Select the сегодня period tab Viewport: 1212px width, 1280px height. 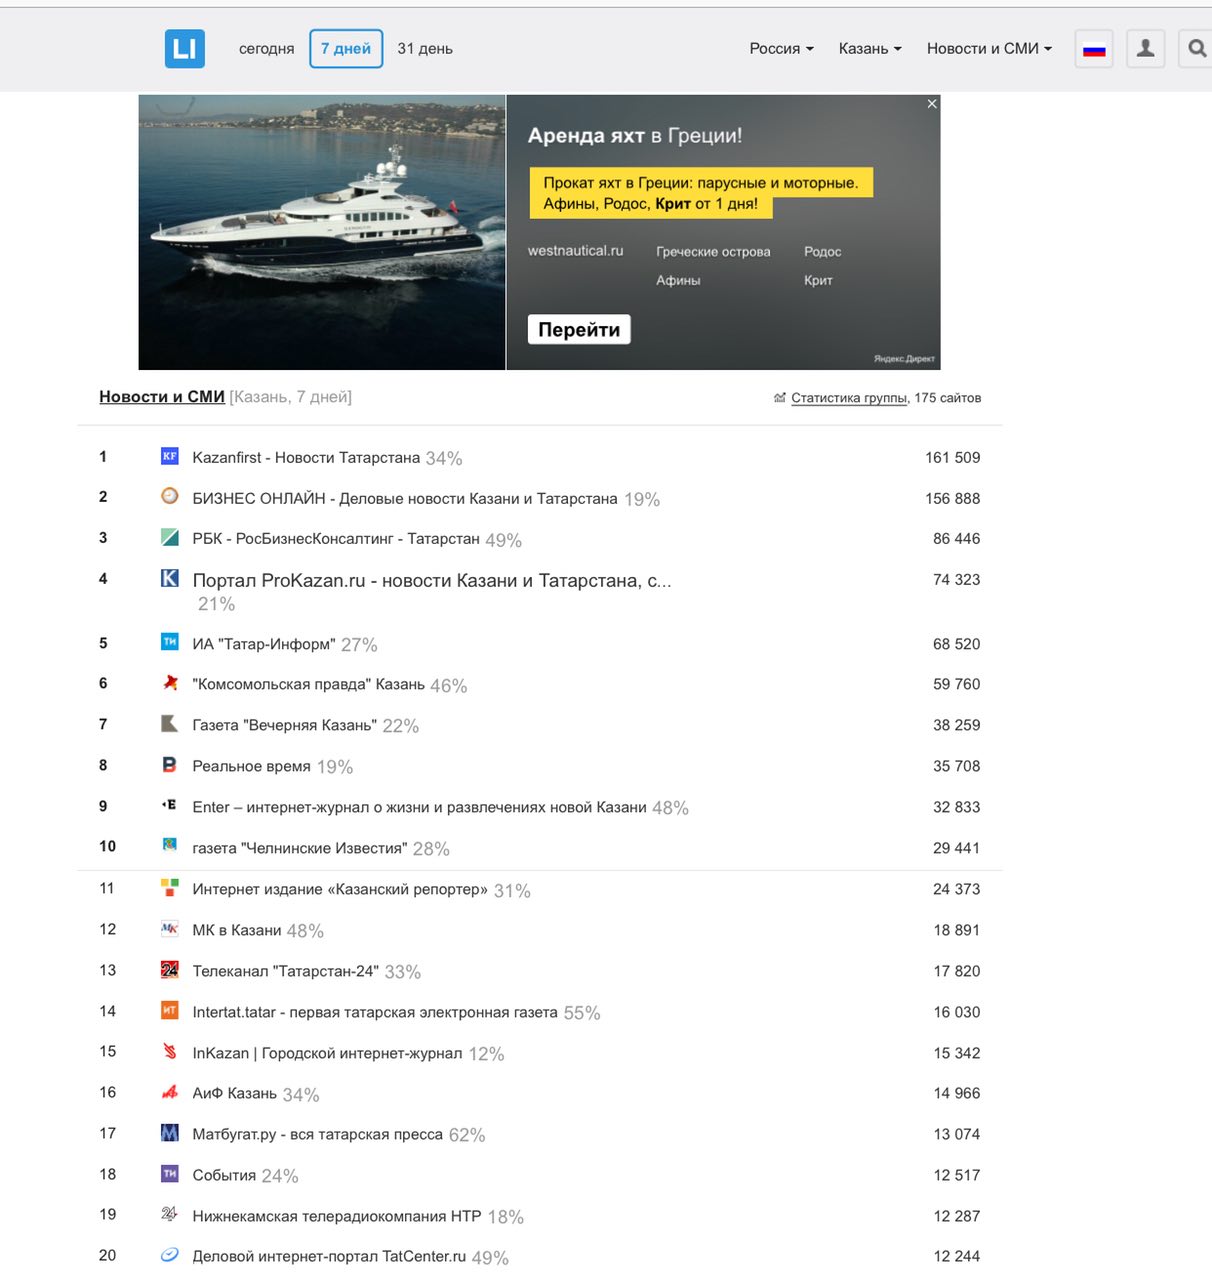[266, 48]
